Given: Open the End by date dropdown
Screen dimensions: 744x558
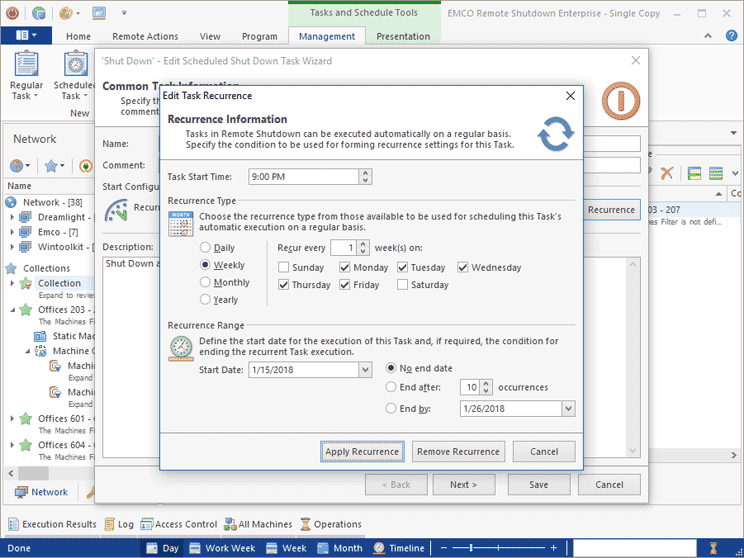Looking at the screenshot, I should coord(568,409).
